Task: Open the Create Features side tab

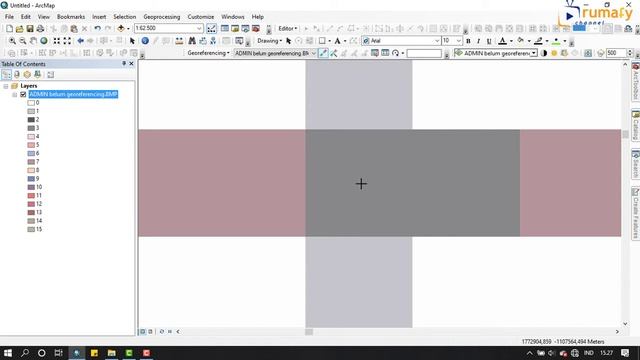Action: coord(636,213)
